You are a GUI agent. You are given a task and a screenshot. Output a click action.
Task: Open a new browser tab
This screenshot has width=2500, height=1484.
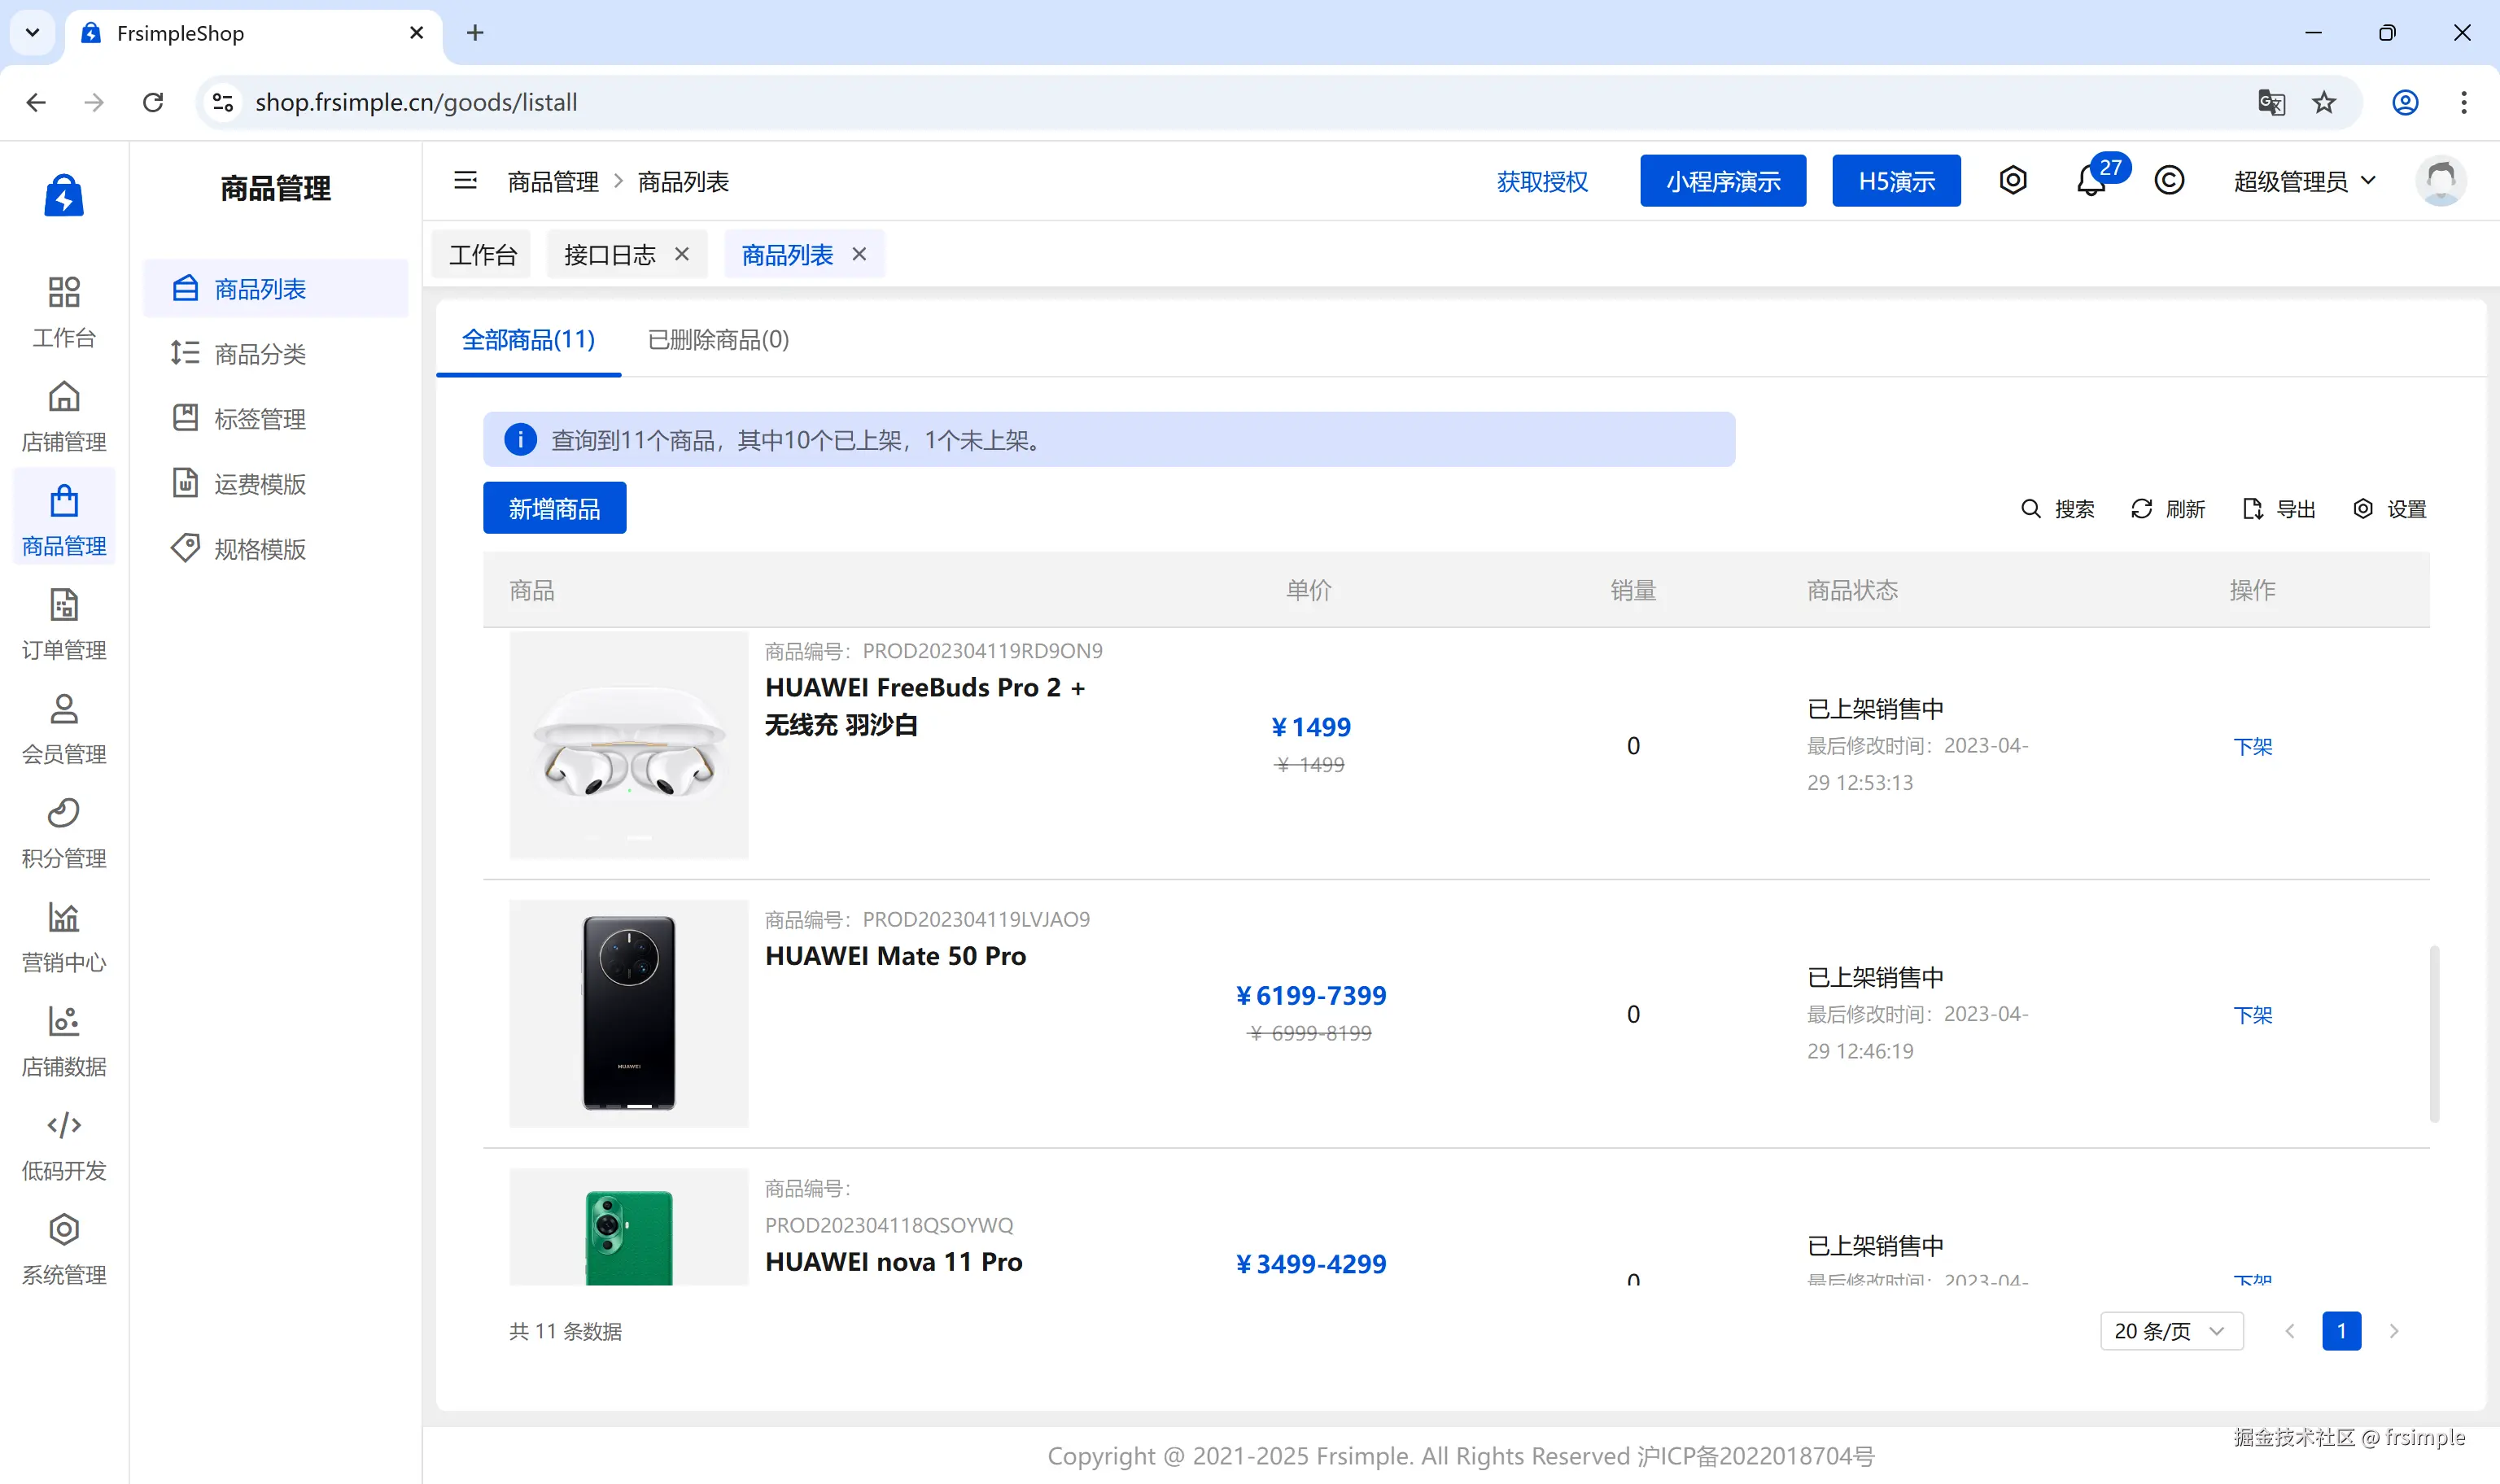pos(475,33)
